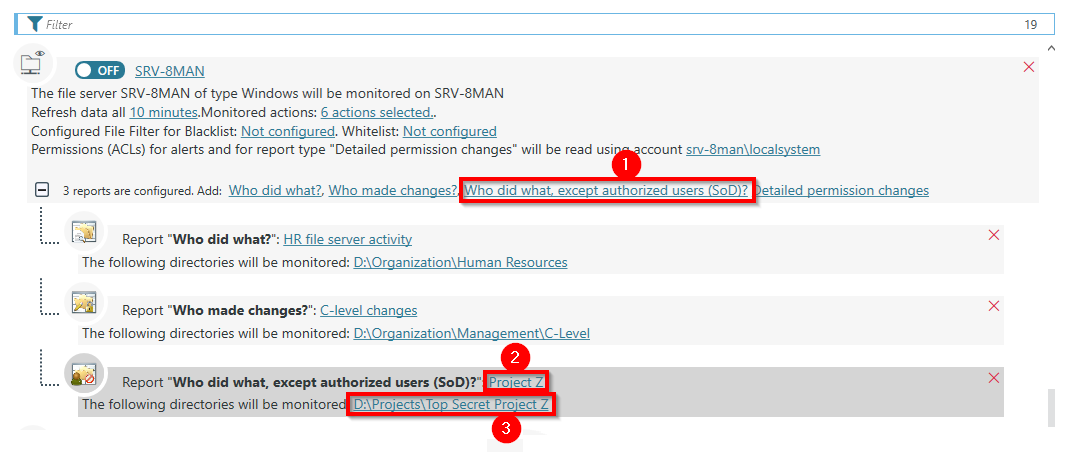Viewport: 1069px width, 455px height.
Task: Configure the Blacklist file filter
Action: tap(287, 131)
